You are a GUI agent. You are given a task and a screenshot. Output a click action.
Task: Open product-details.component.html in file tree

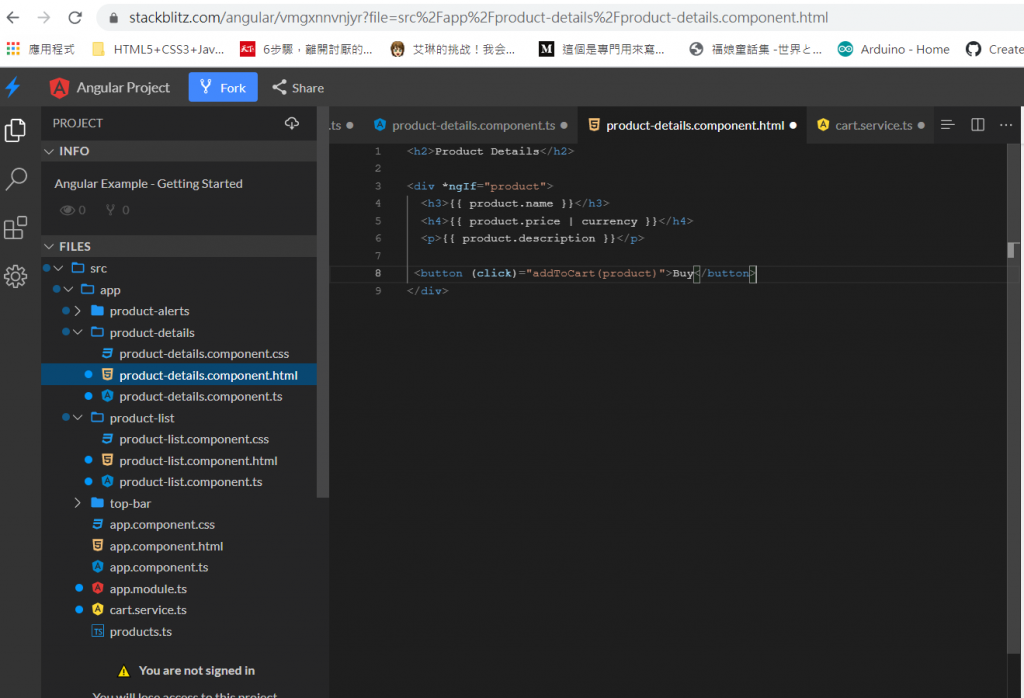[x=179, y=375]
